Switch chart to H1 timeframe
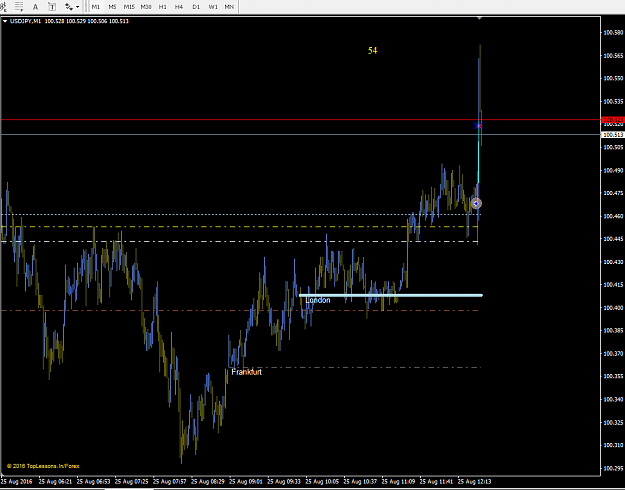 163,7
